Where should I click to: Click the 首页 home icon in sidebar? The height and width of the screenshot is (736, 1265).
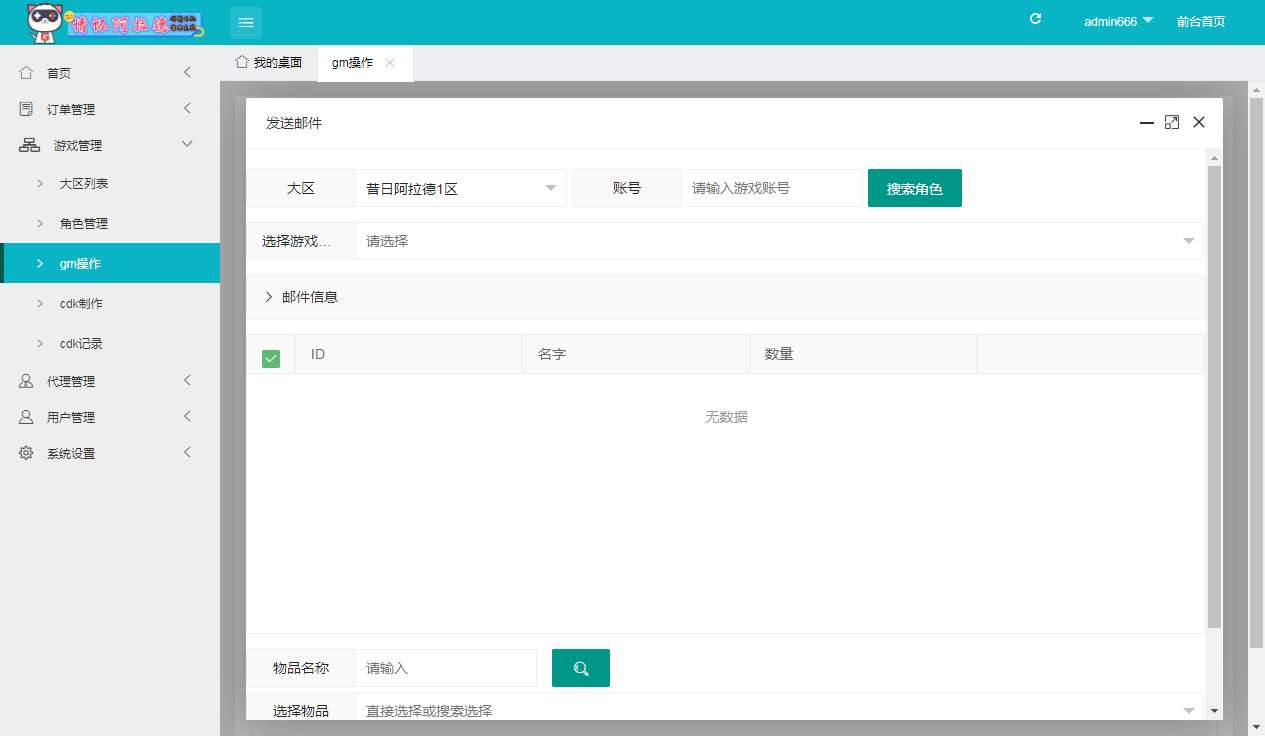click(26, 73)
